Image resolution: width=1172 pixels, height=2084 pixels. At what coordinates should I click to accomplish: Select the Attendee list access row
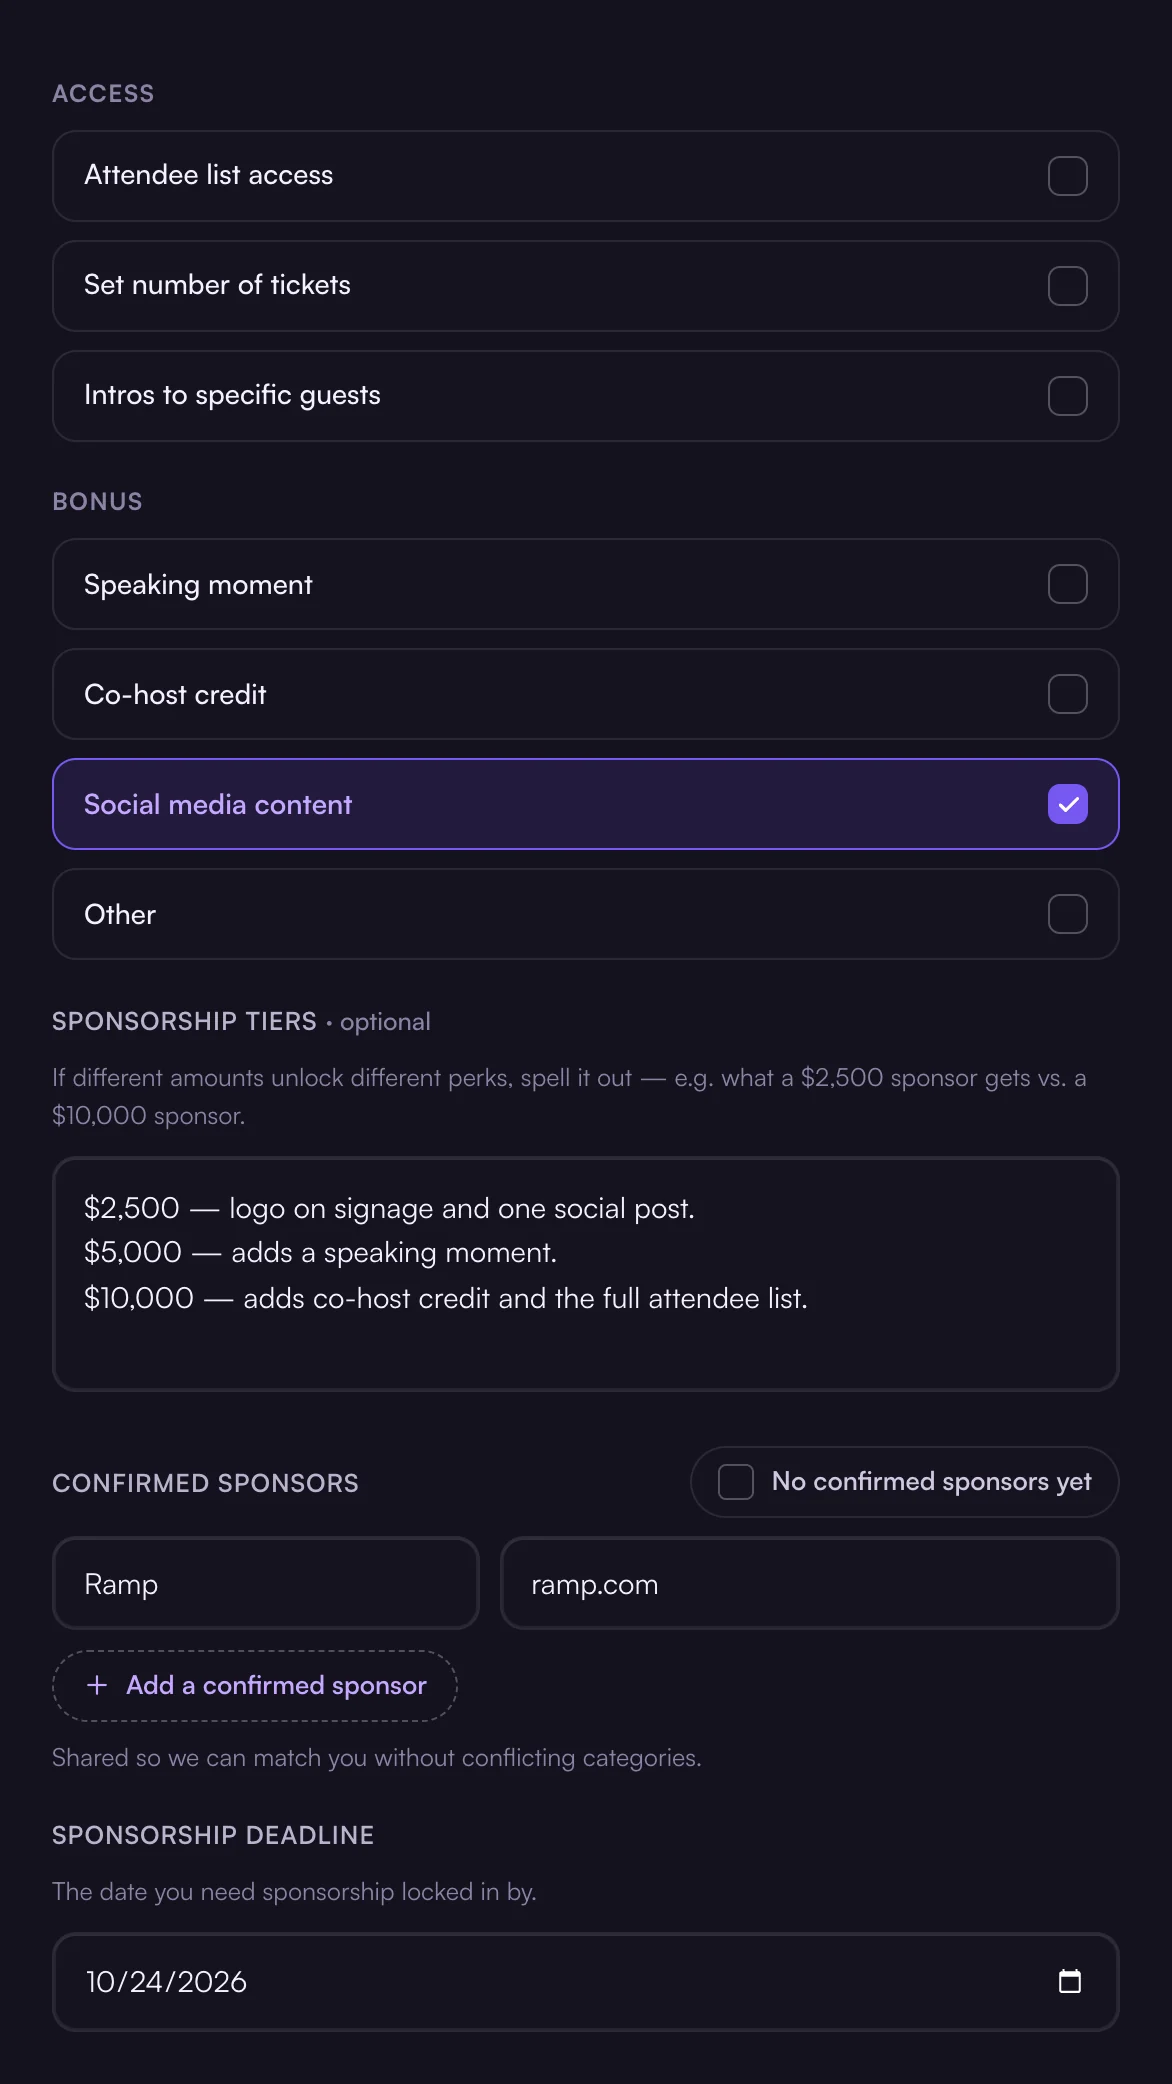(586, 176)
